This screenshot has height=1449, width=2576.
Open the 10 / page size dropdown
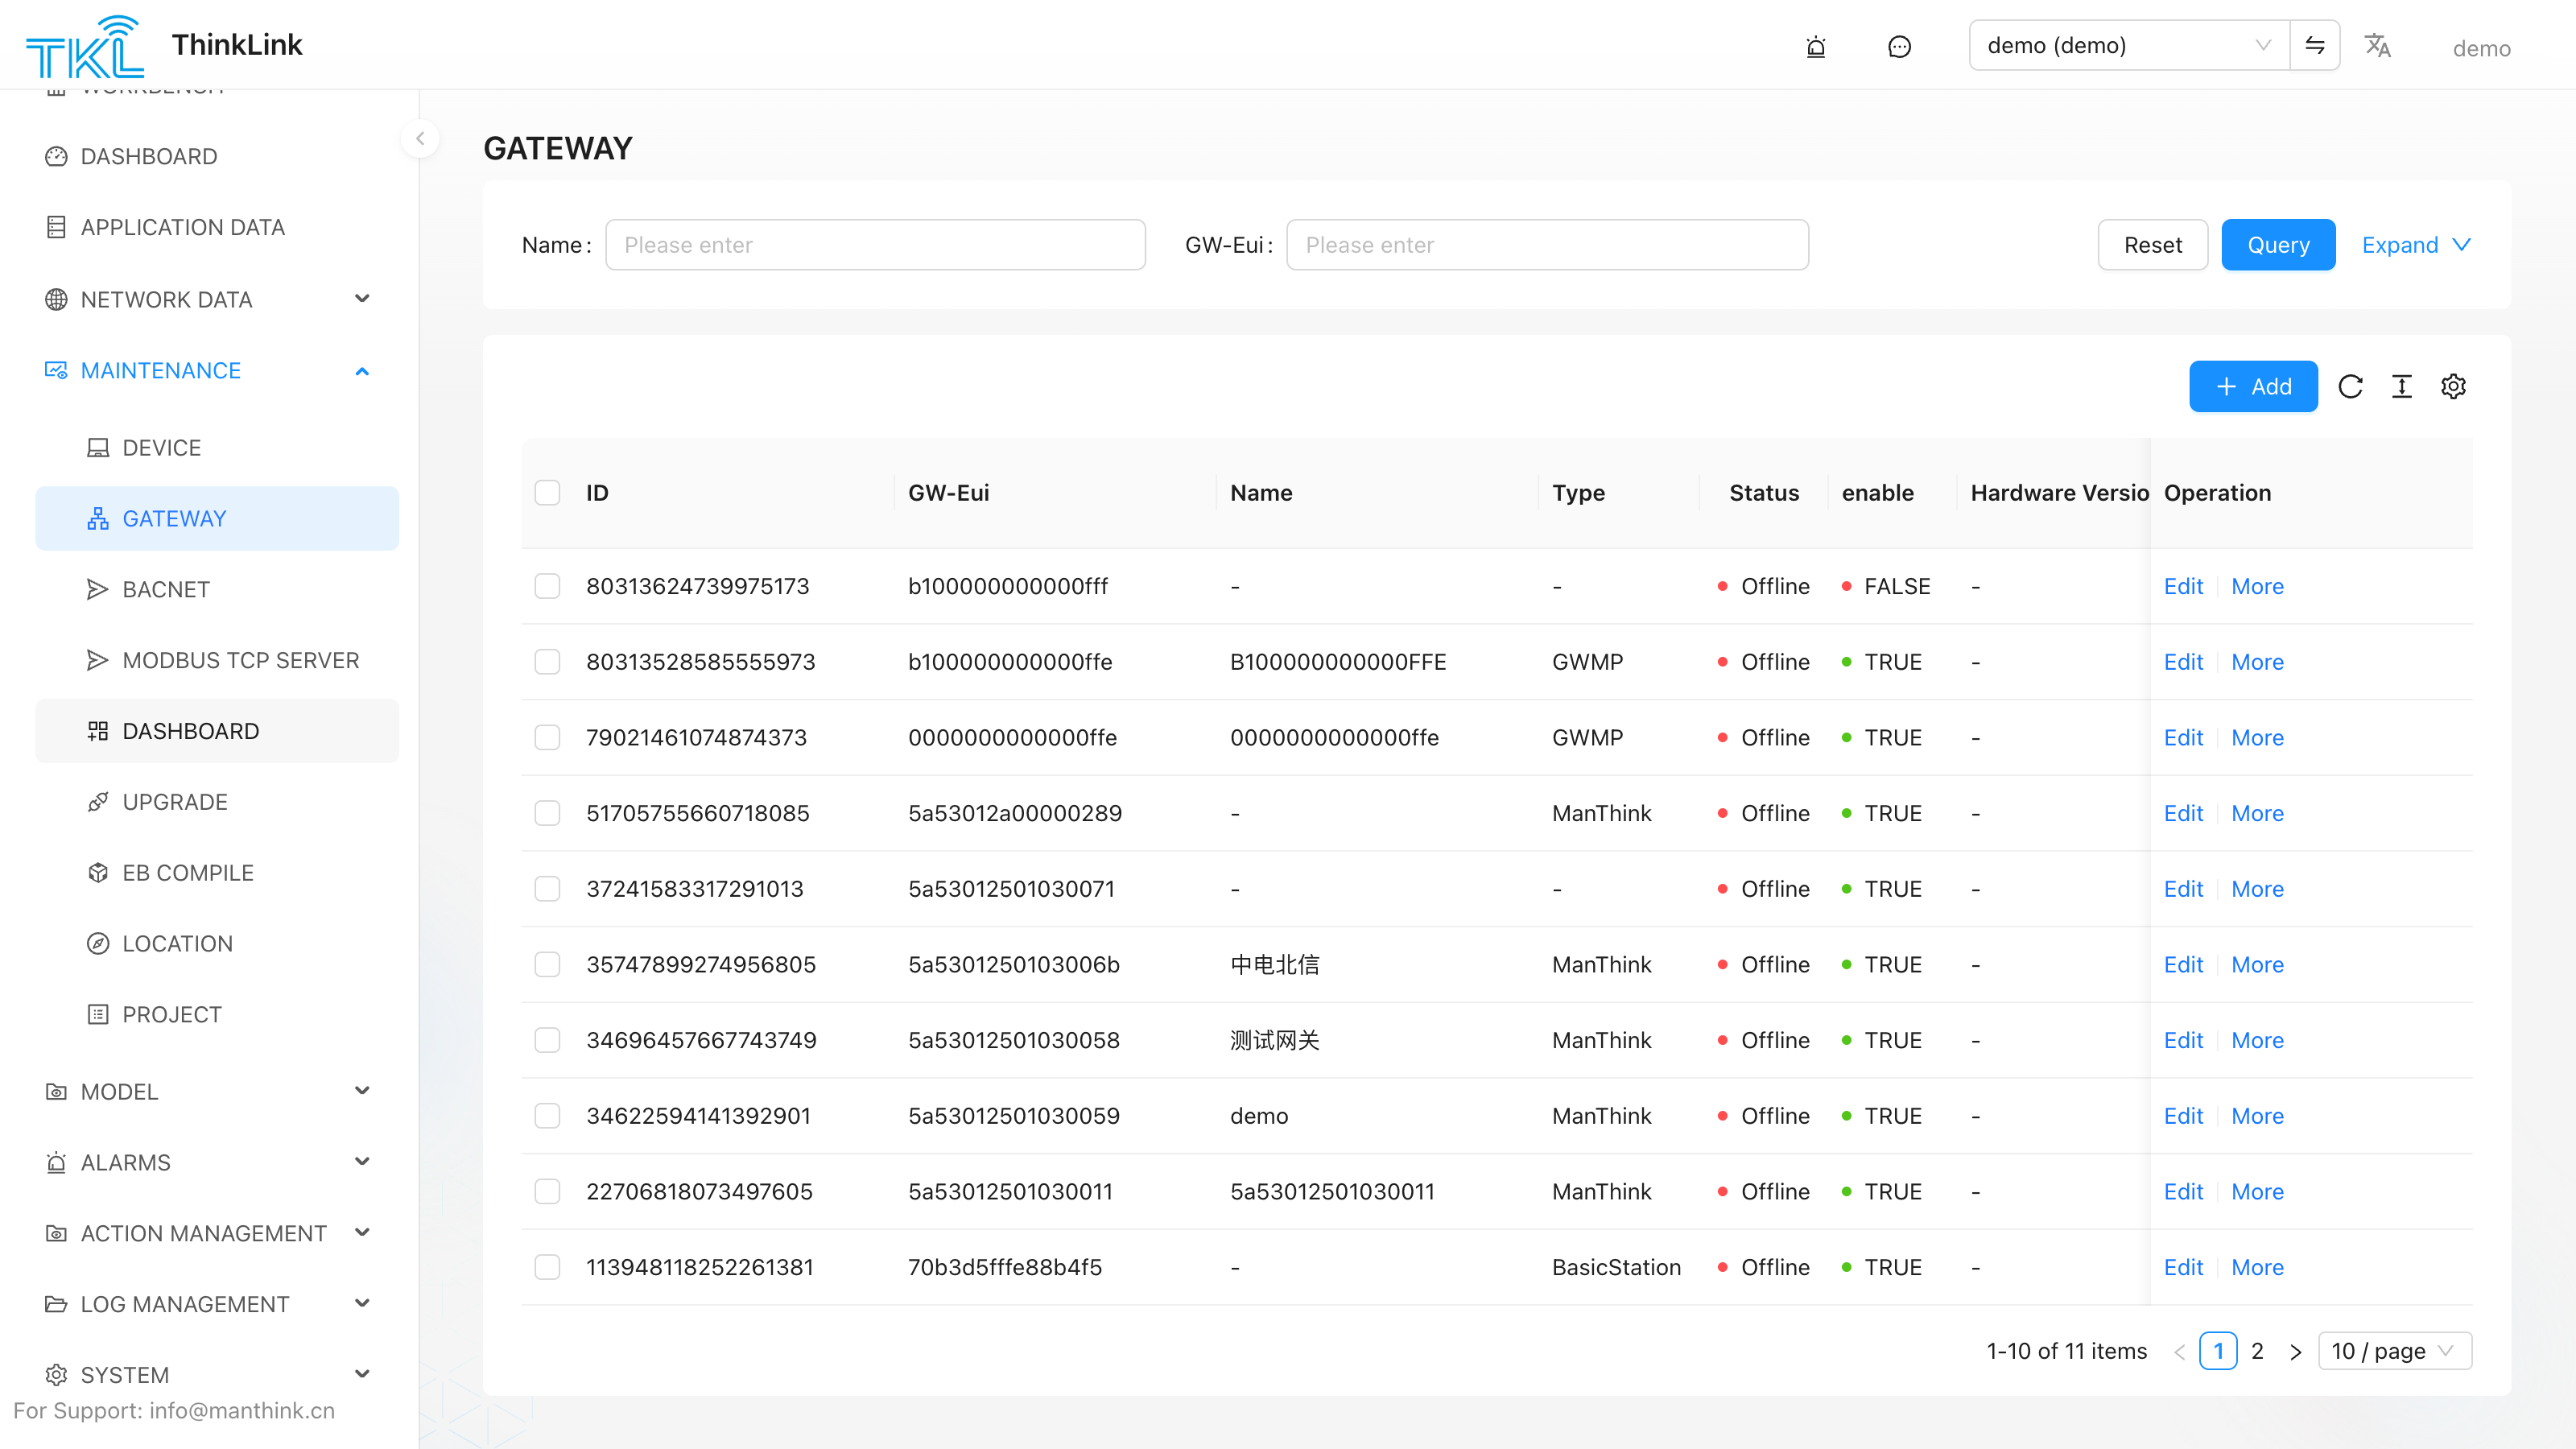(x=2394, y=1351)
